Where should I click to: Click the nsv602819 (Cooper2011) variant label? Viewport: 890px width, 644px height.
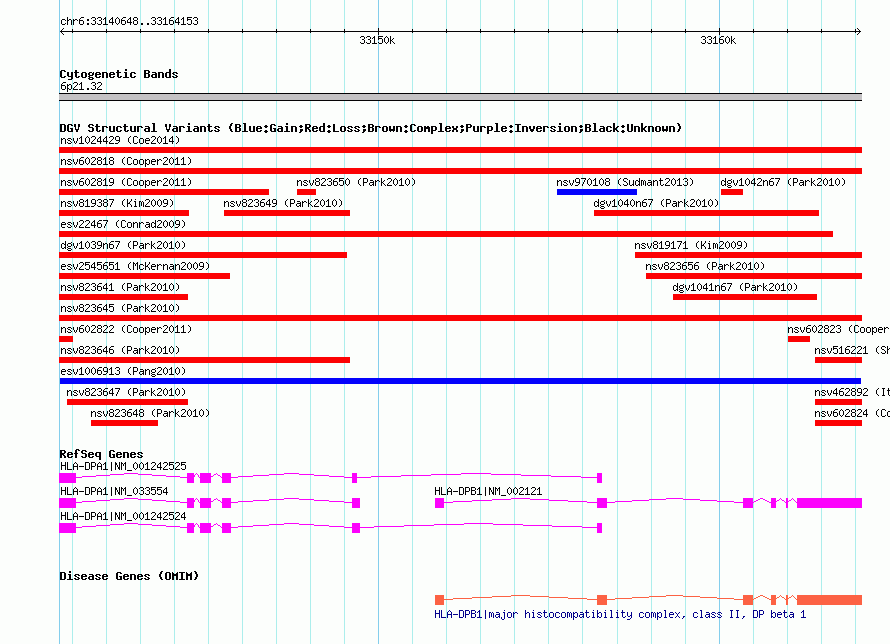click(126, 182)
